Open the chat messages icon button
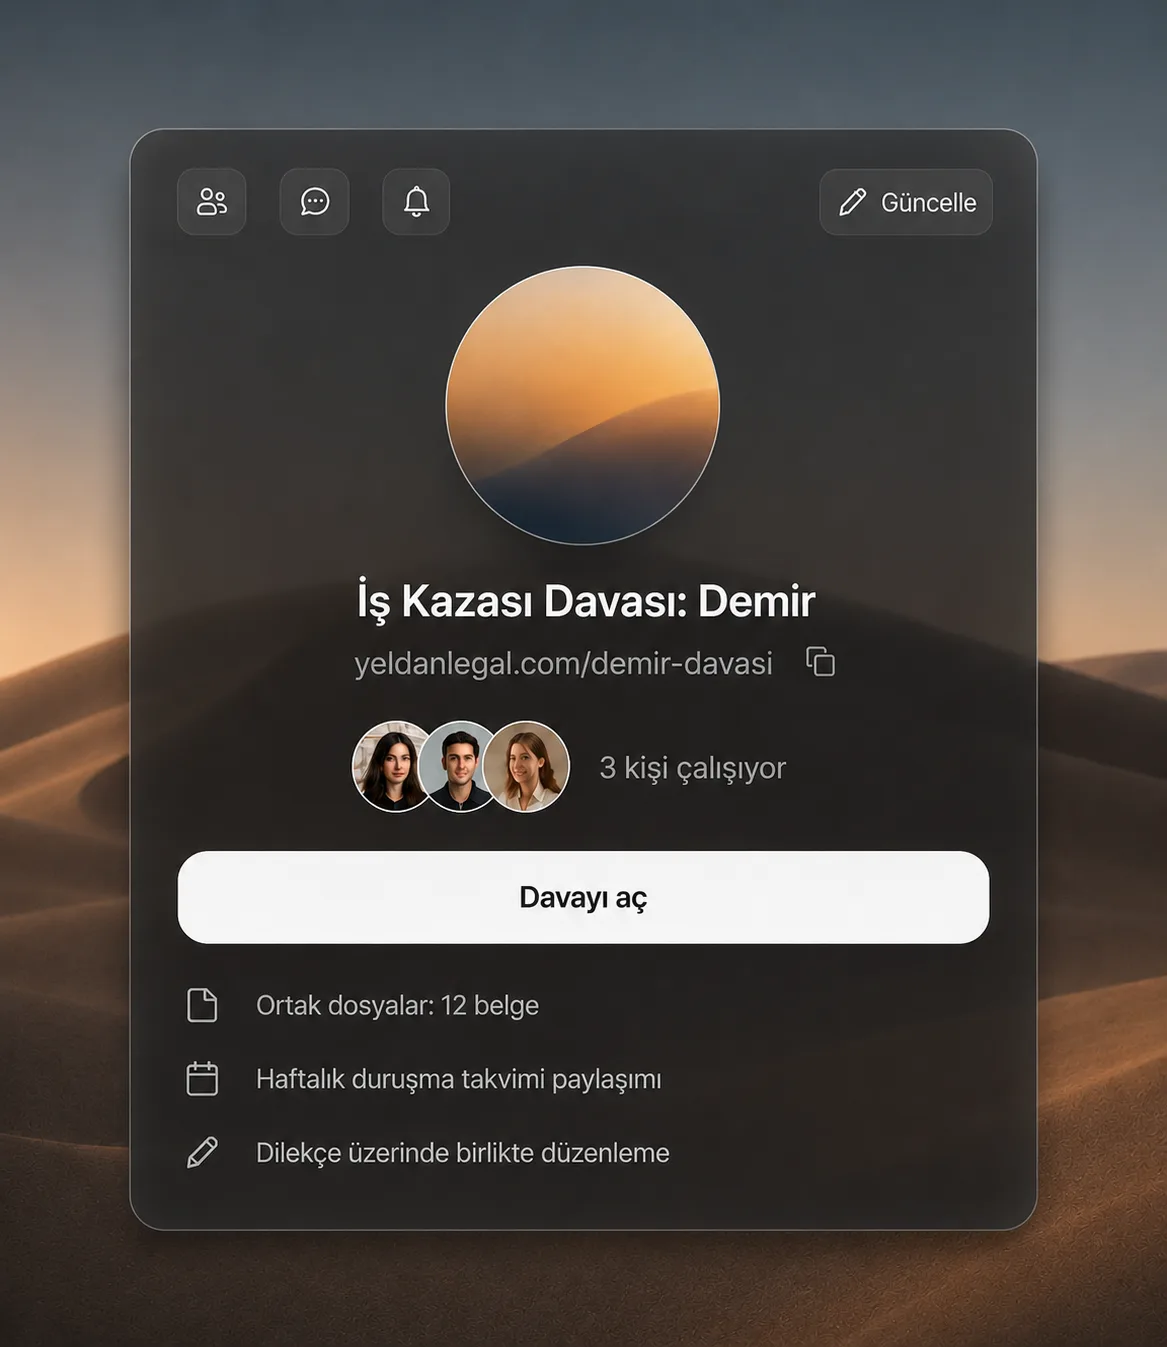This screenshot has height=1347, width=1167. click(x=315, y=202)
